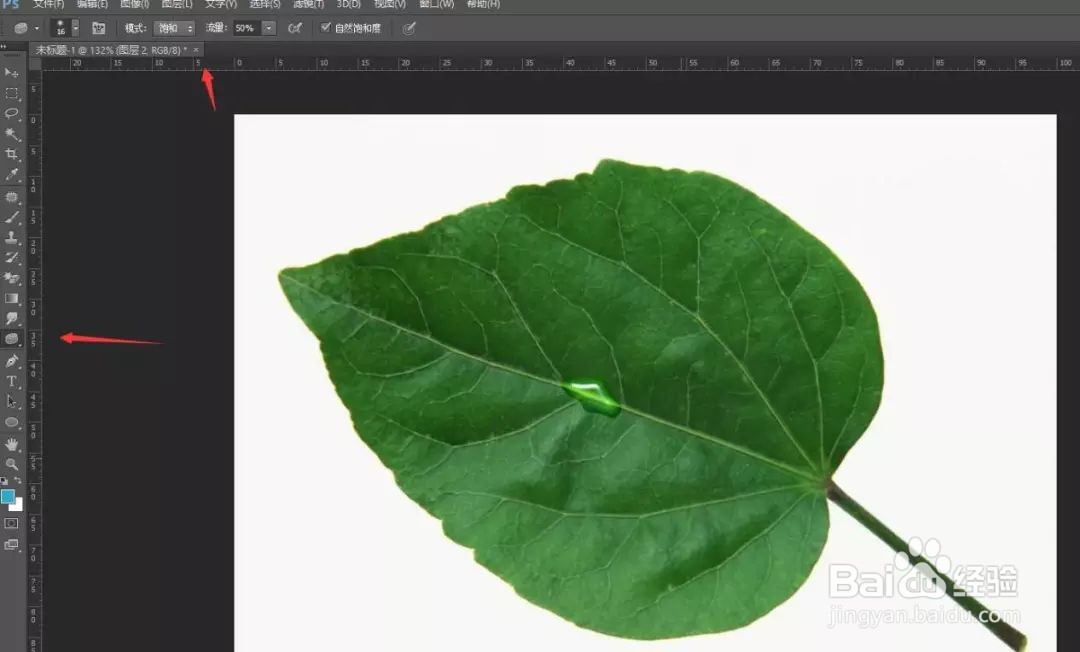1080x652 pixels.
Task: Toggle Quick Mask mode icon
Action: point(12,524)
